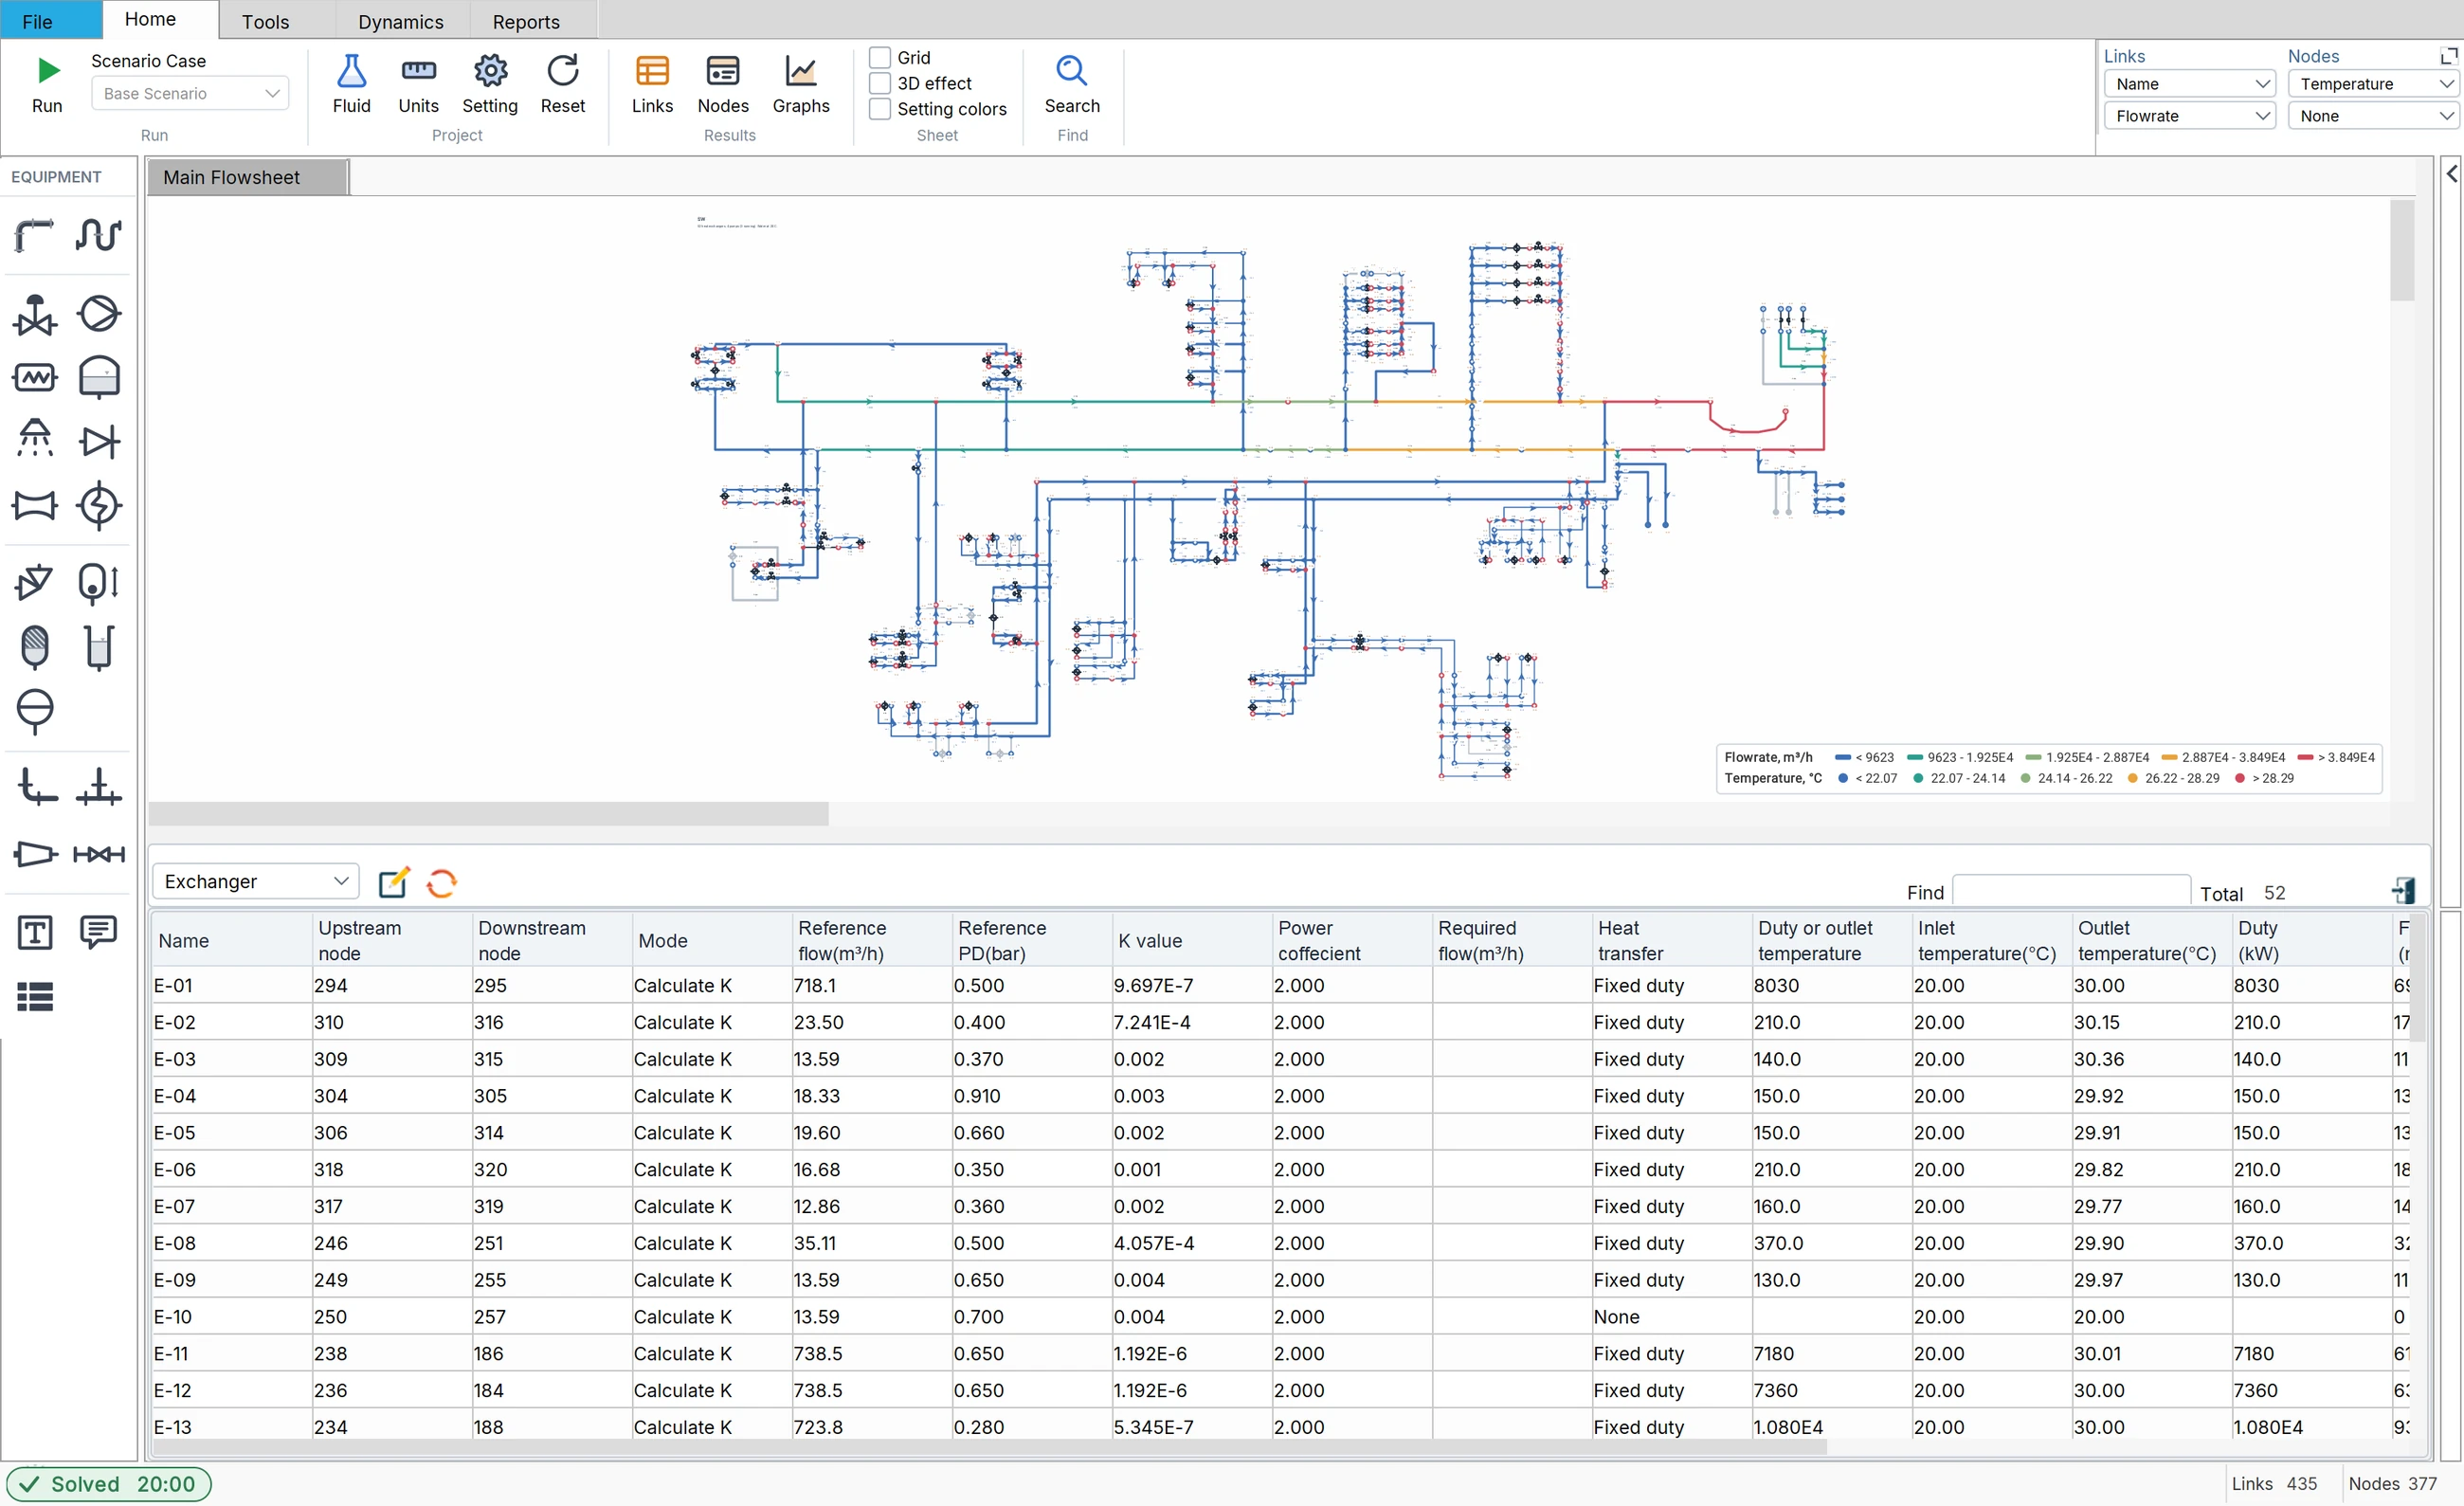Open the Exchanger table type dropdown

click(x=256, y=881)
